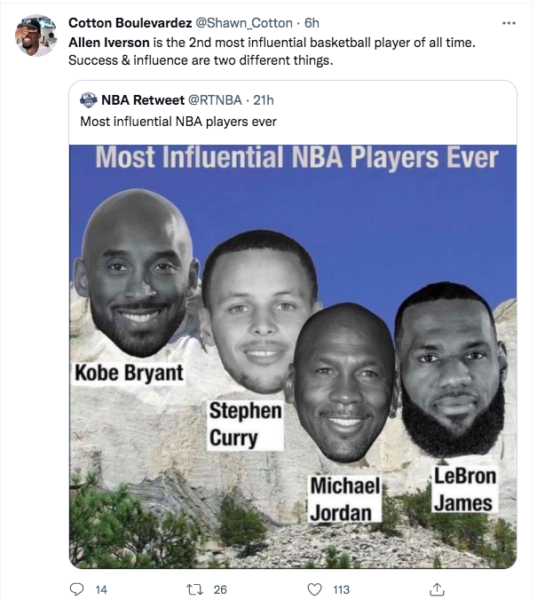This screenshot has height=600, width=537.
Task: Open Cotton Boulevardez profile picture
Action: [x=36, y=36]
